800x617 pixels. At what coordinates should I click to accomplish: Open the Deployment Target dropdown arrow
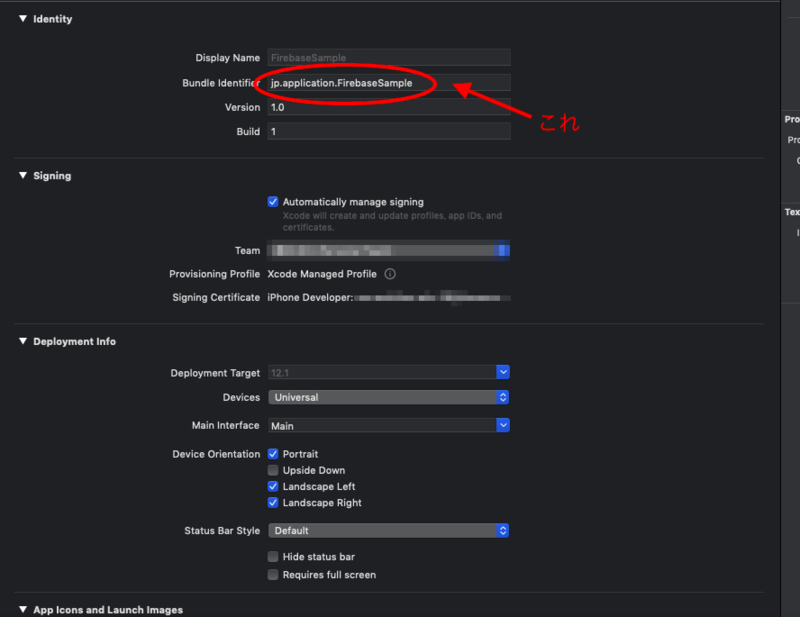503,372
